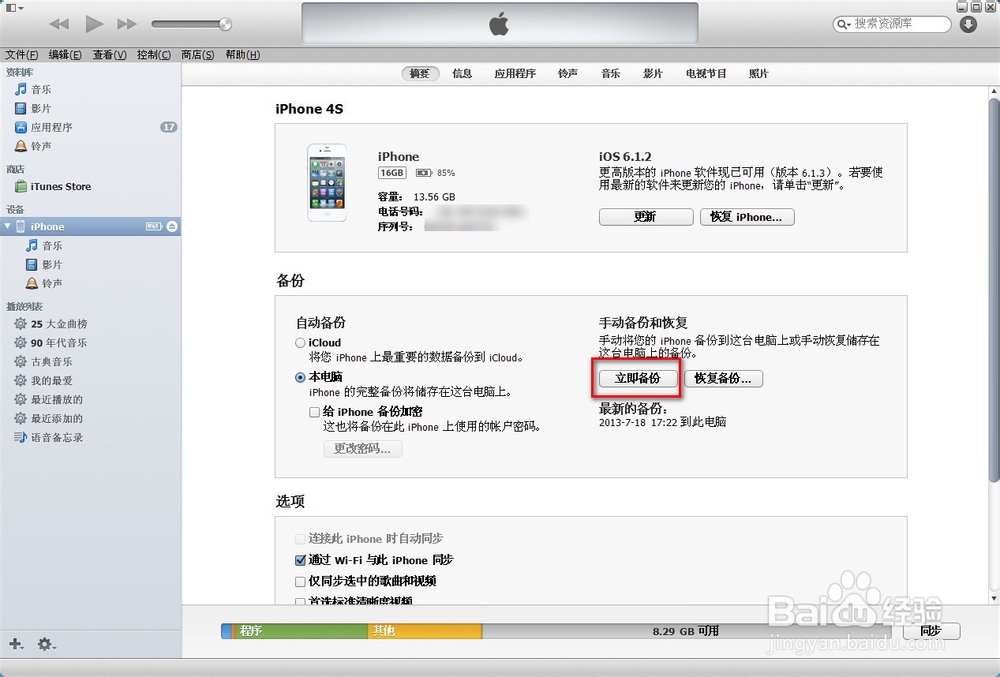The image size is (1000, 677).
Task: Open the gear menu at bottom left
Action: click(46, 645)
